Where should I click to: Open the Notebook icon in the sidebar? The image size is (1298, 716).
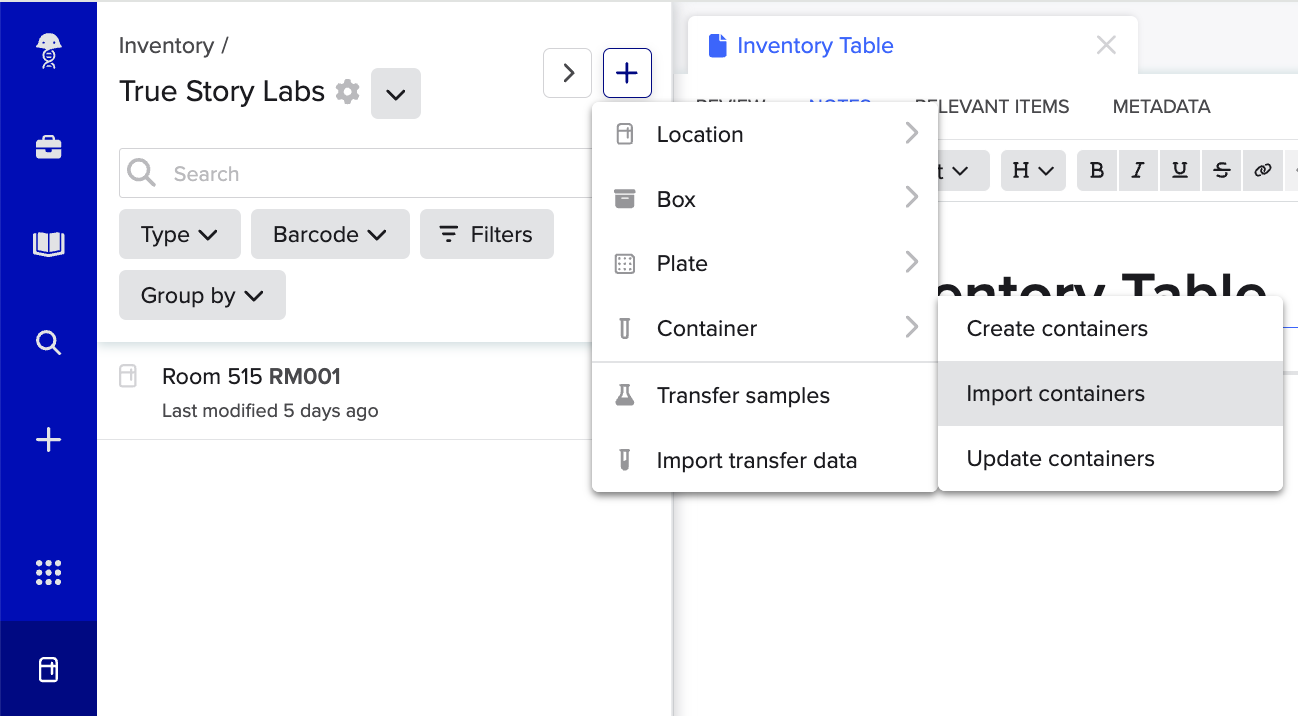click(x=48, y=243)
